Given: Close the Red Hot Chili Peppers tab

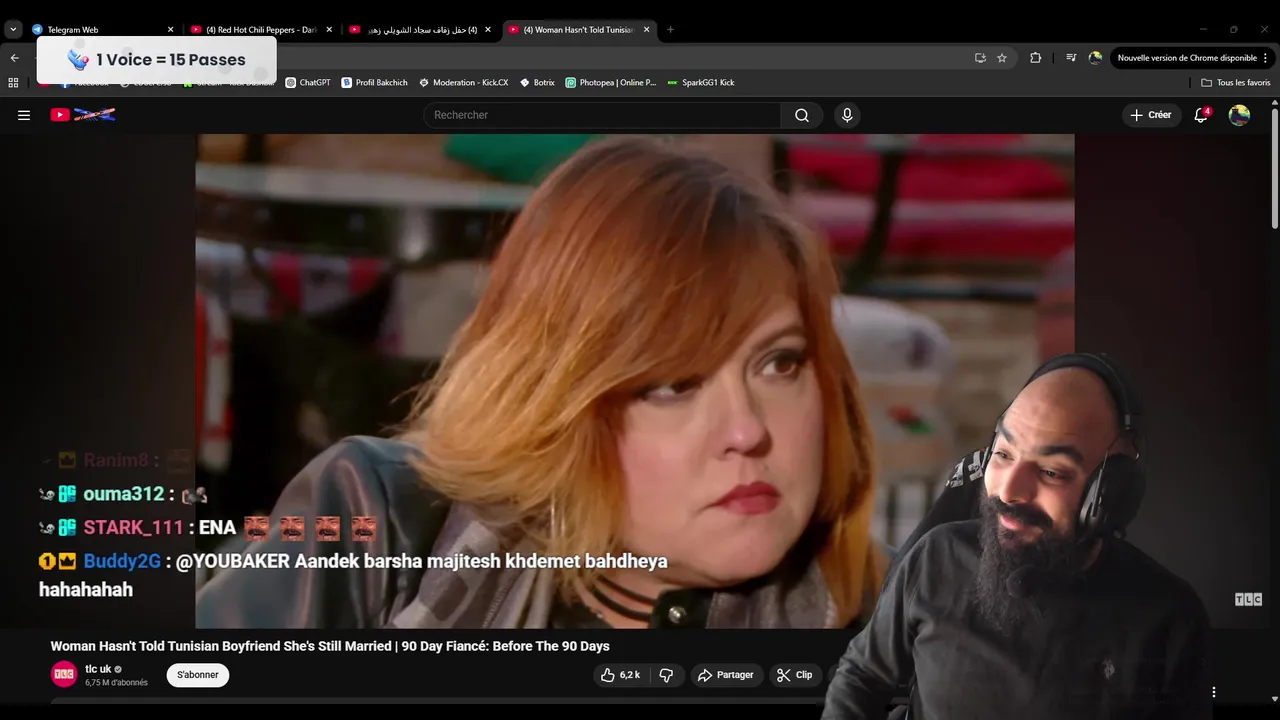Looking at the screenshot, I should click(x=329, y=29).
